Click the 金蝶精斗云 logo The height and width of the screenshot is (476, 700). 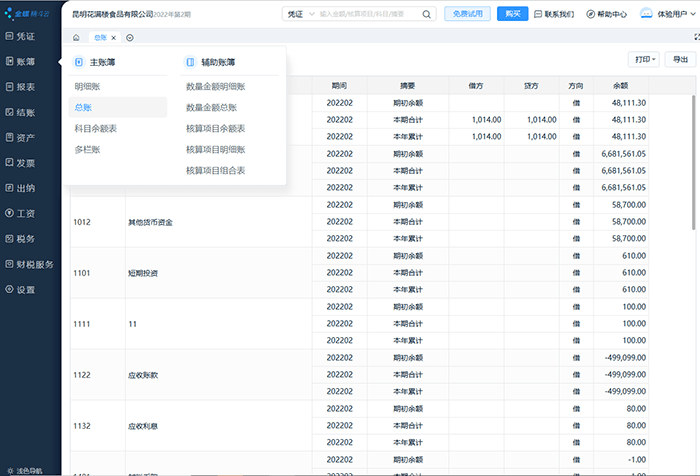coord(27,13)
